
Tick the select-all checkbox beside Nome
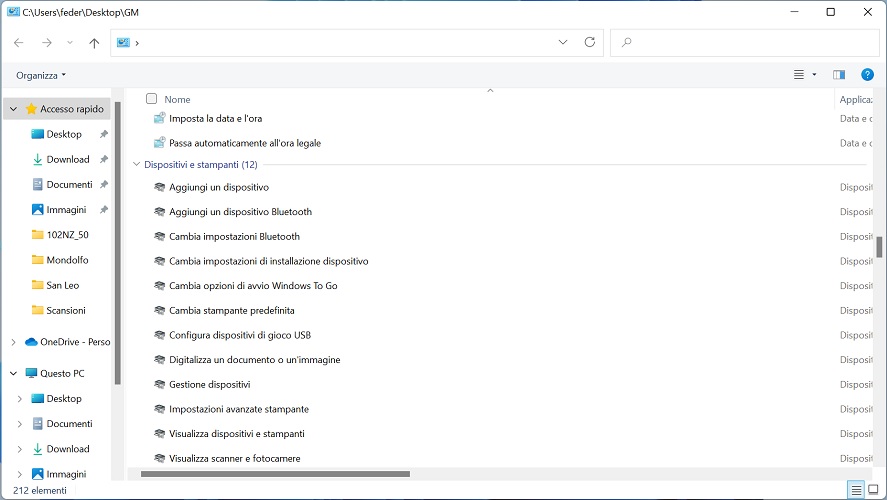(x=152, y=99)
